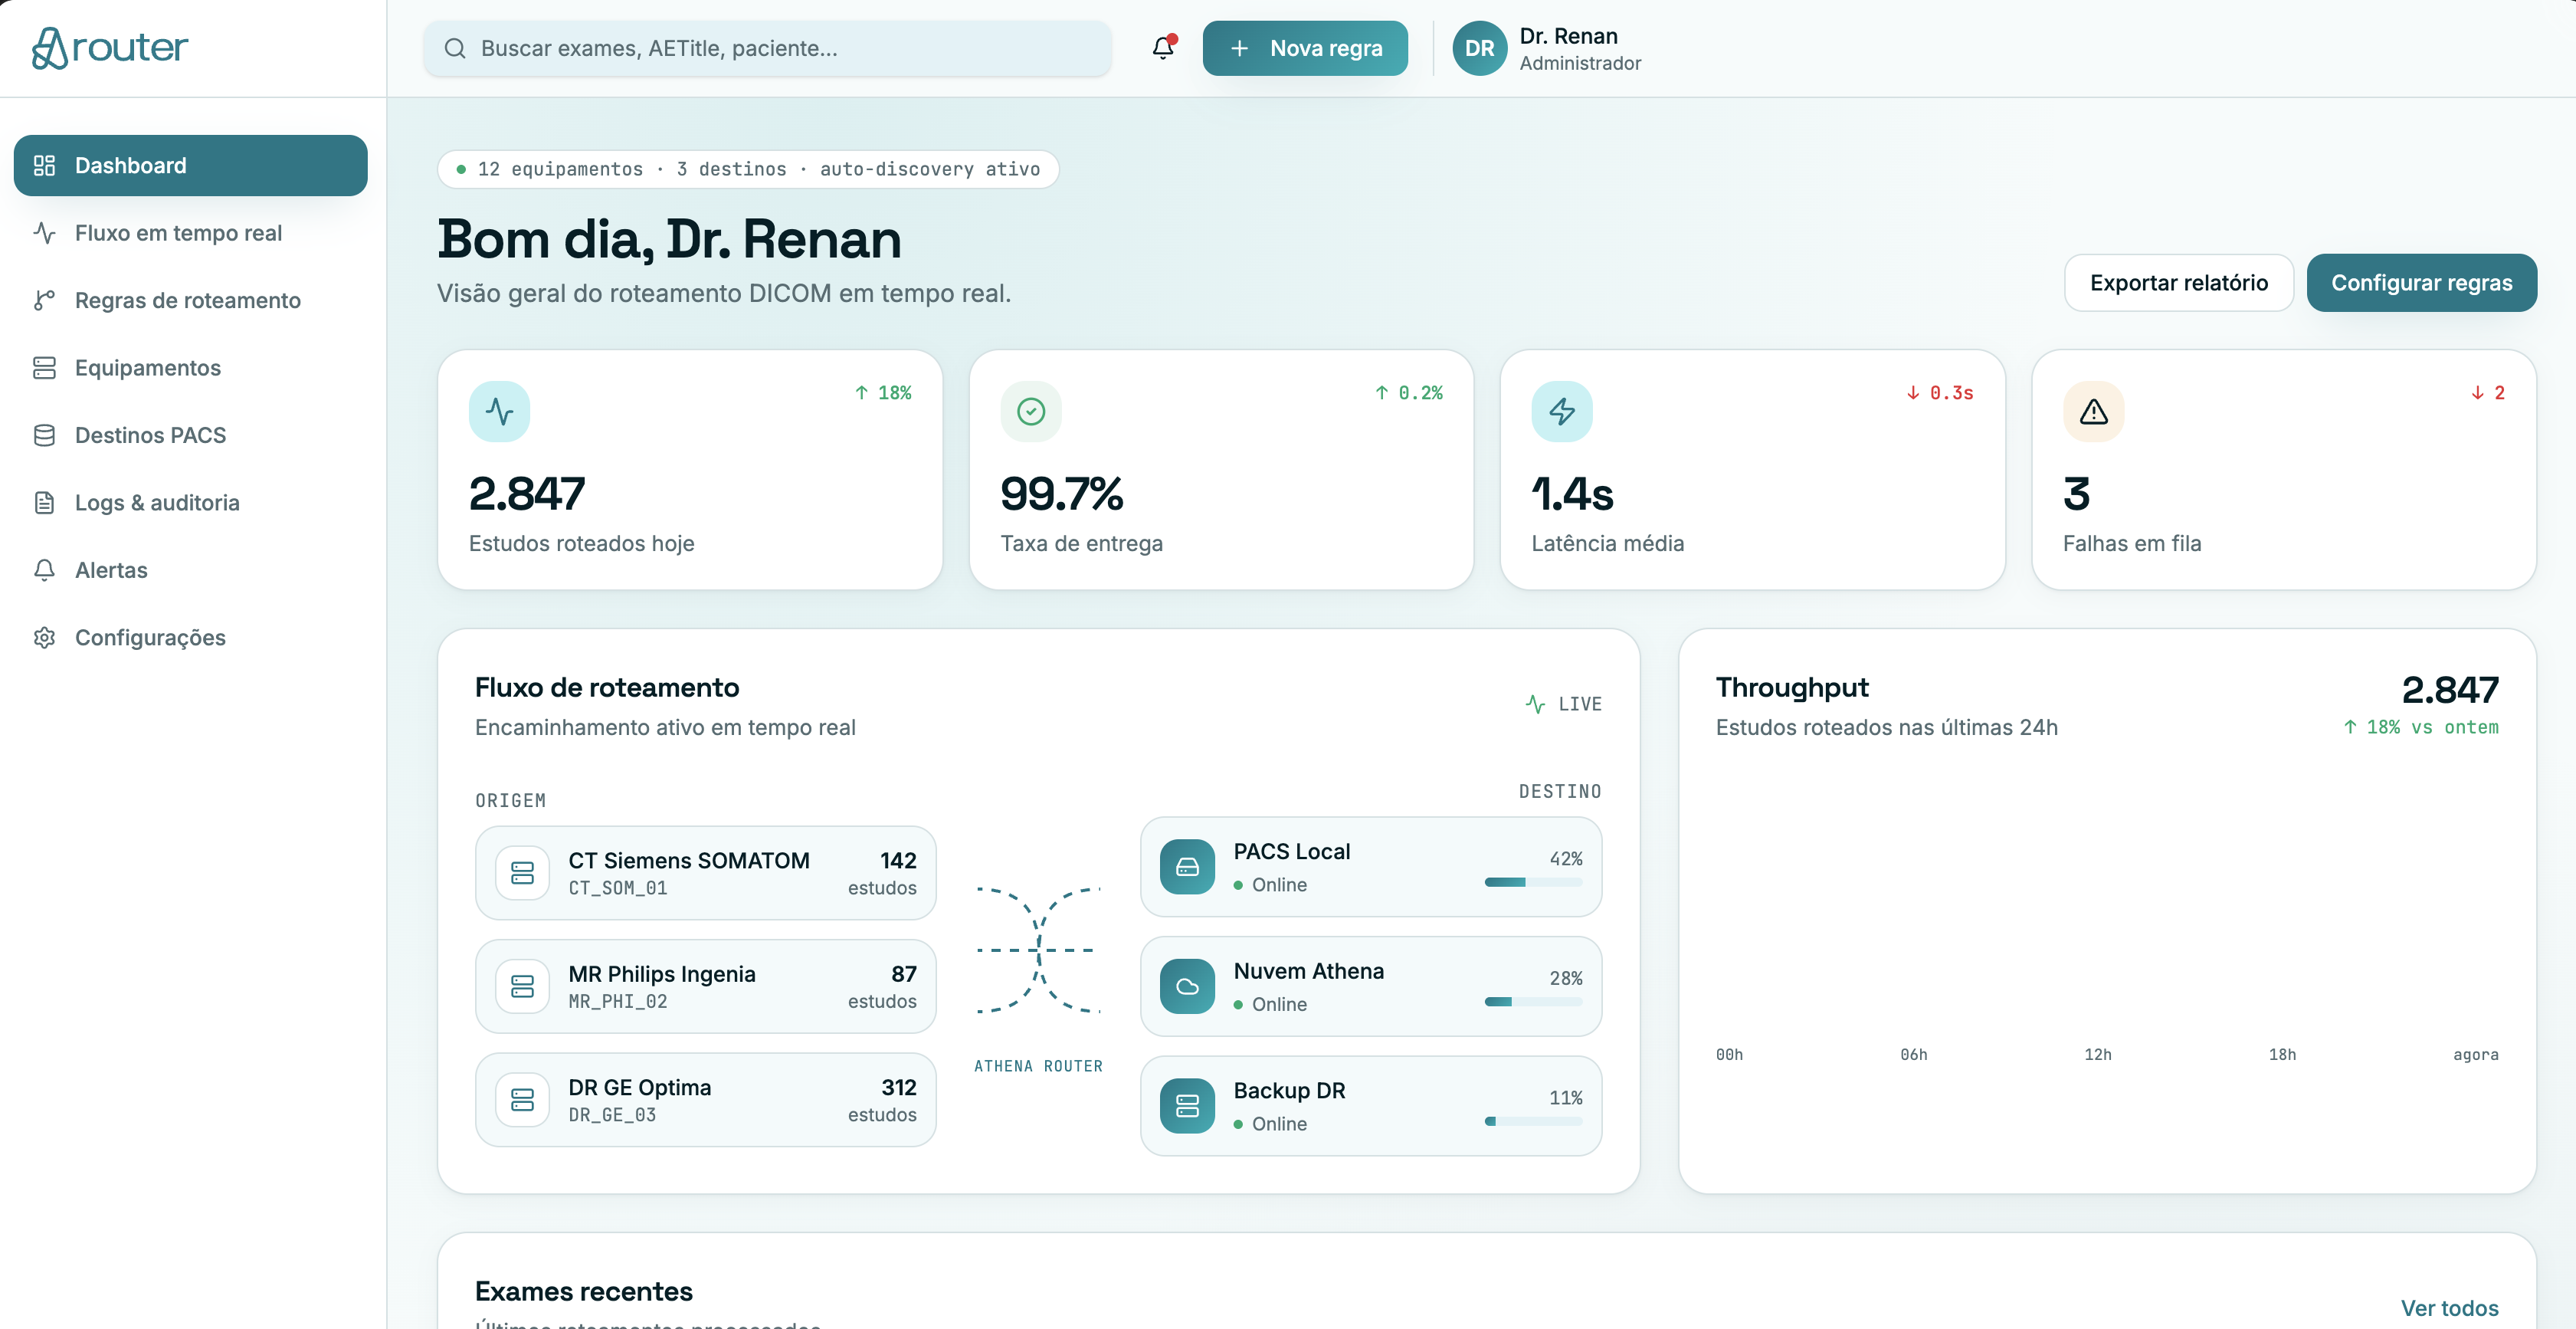Click the 3 Falhas em fila value
The height and width of the screenshot is (1329, 2576).
pos(2077,494)
